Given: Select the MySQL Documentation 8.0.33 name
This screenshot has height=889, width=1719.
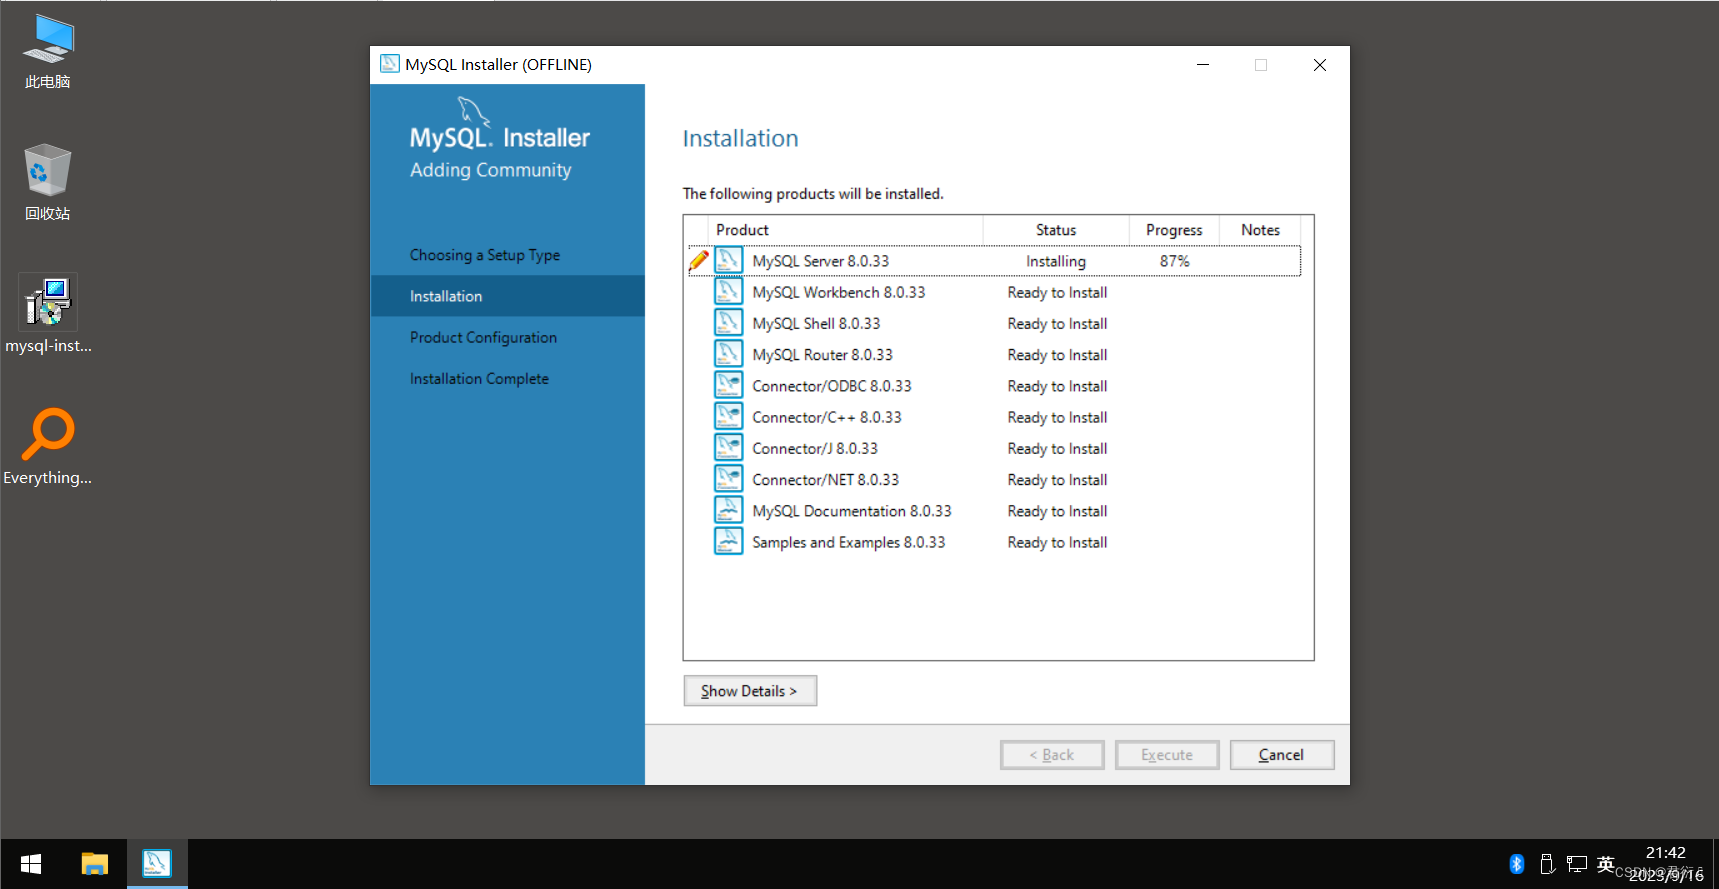Looking at the screenshot, I should pyautogui.click(x=852, y=511).
